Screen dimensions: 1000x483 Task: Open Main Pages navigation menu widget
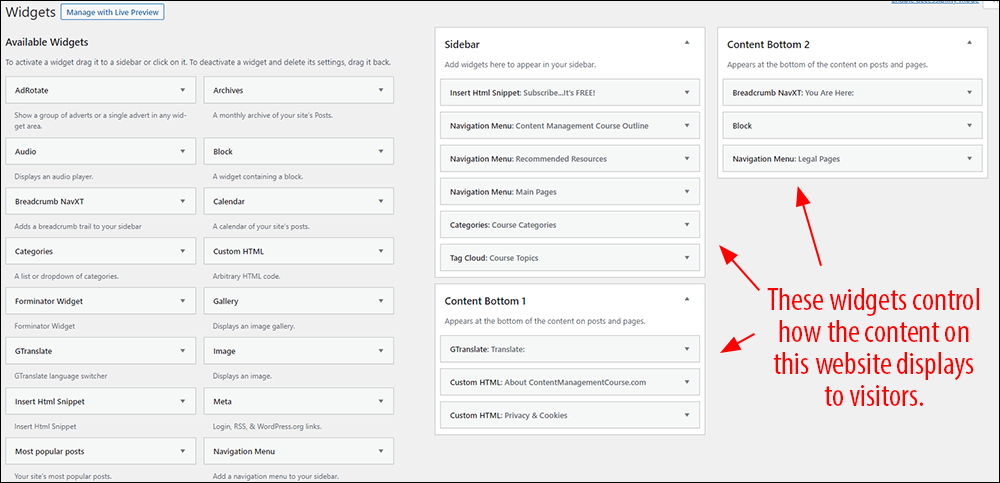pos(570,191)
